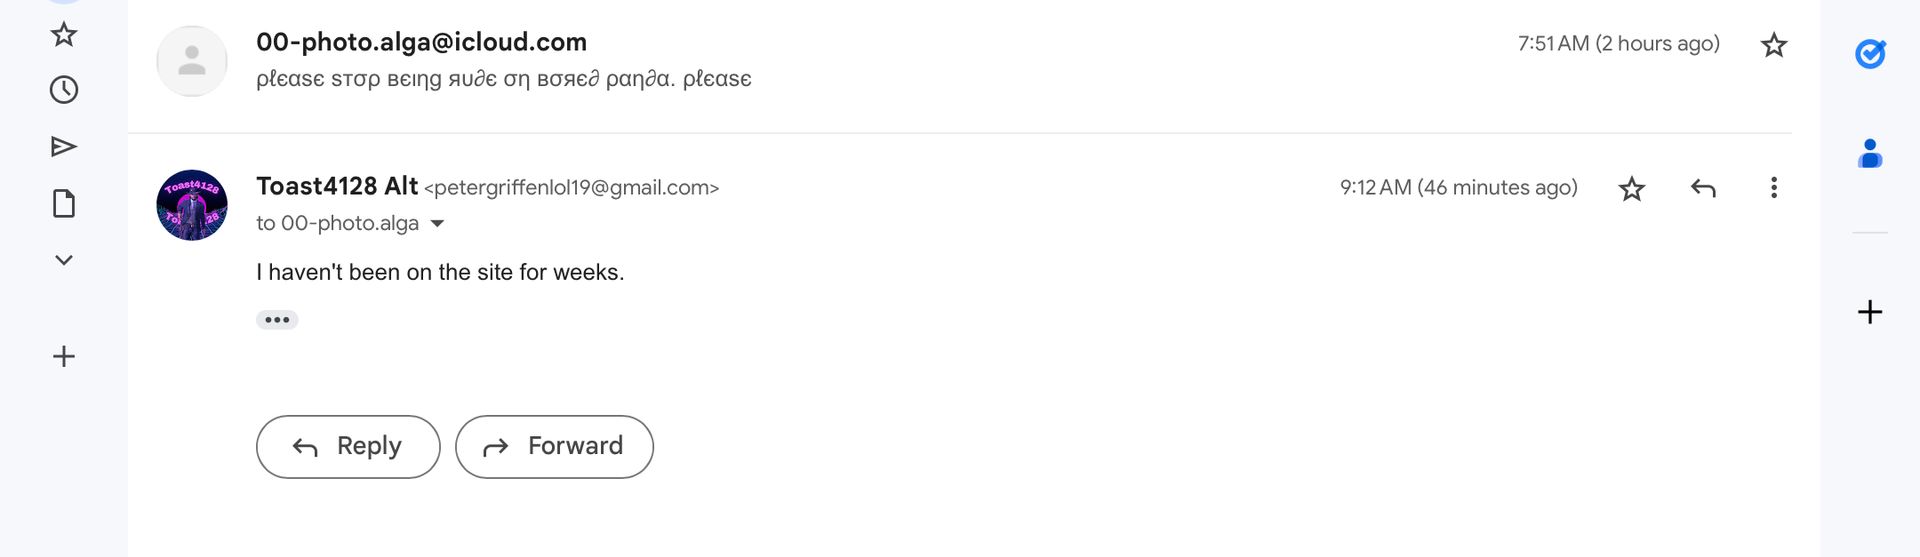1920x557 pixels.
Task: Expand More chevron in left sidebar
Action: [64, 260]
